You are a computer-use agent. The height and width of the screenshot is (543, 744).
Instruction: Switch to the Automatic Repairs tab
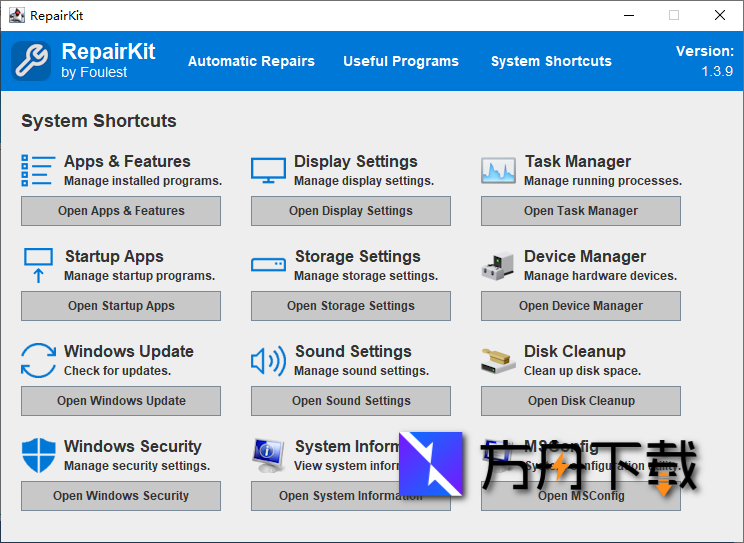click(x=251, y=61)
